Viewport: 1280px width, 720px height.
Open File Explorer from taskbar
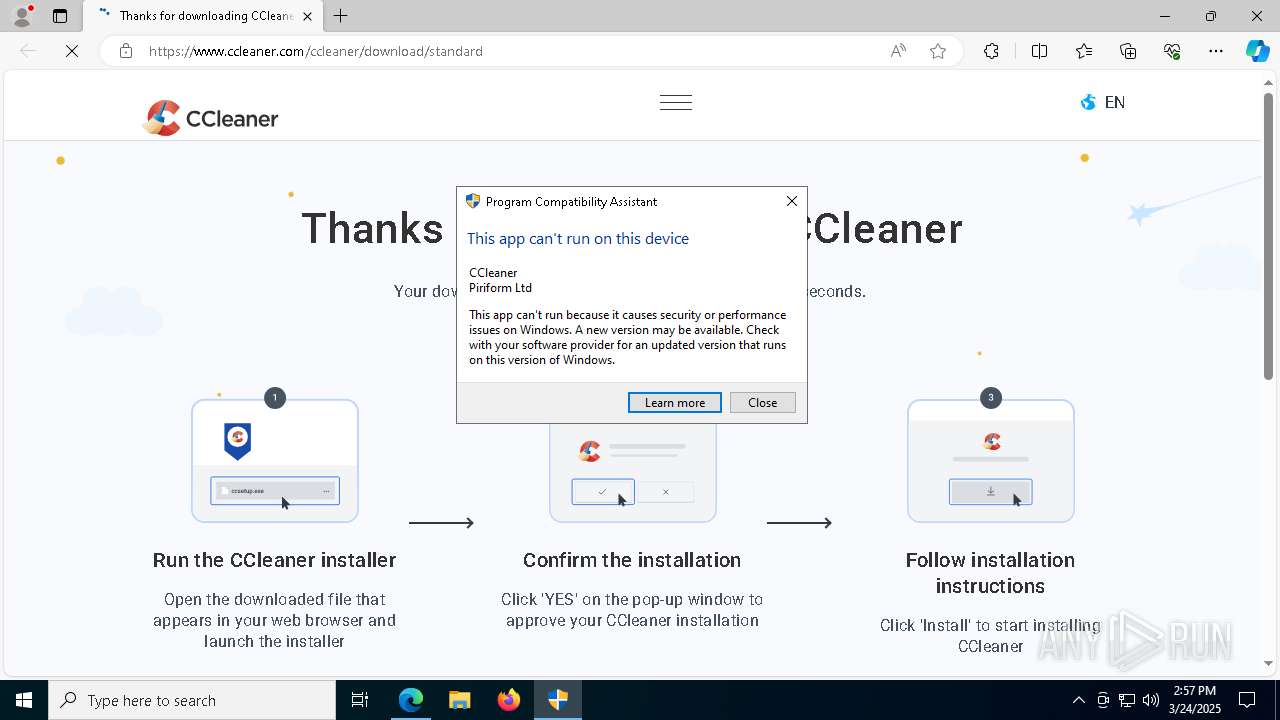(460, 700)
